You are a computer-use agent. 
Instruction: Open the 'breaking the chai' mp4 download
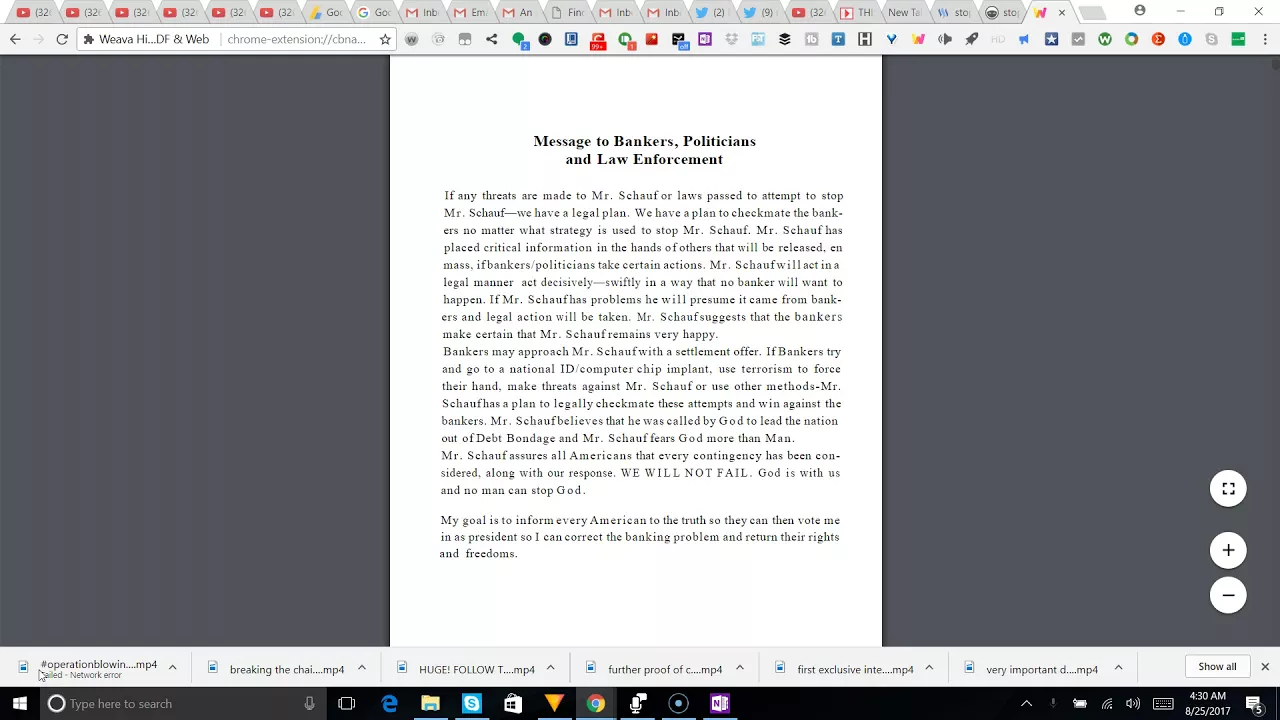pos(276,668)
